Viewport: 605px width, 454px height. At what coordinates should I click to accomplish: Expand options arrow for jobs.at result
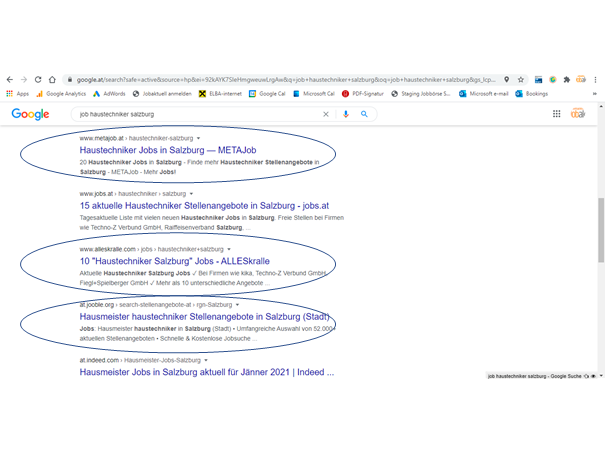click(x=191, y=194)
